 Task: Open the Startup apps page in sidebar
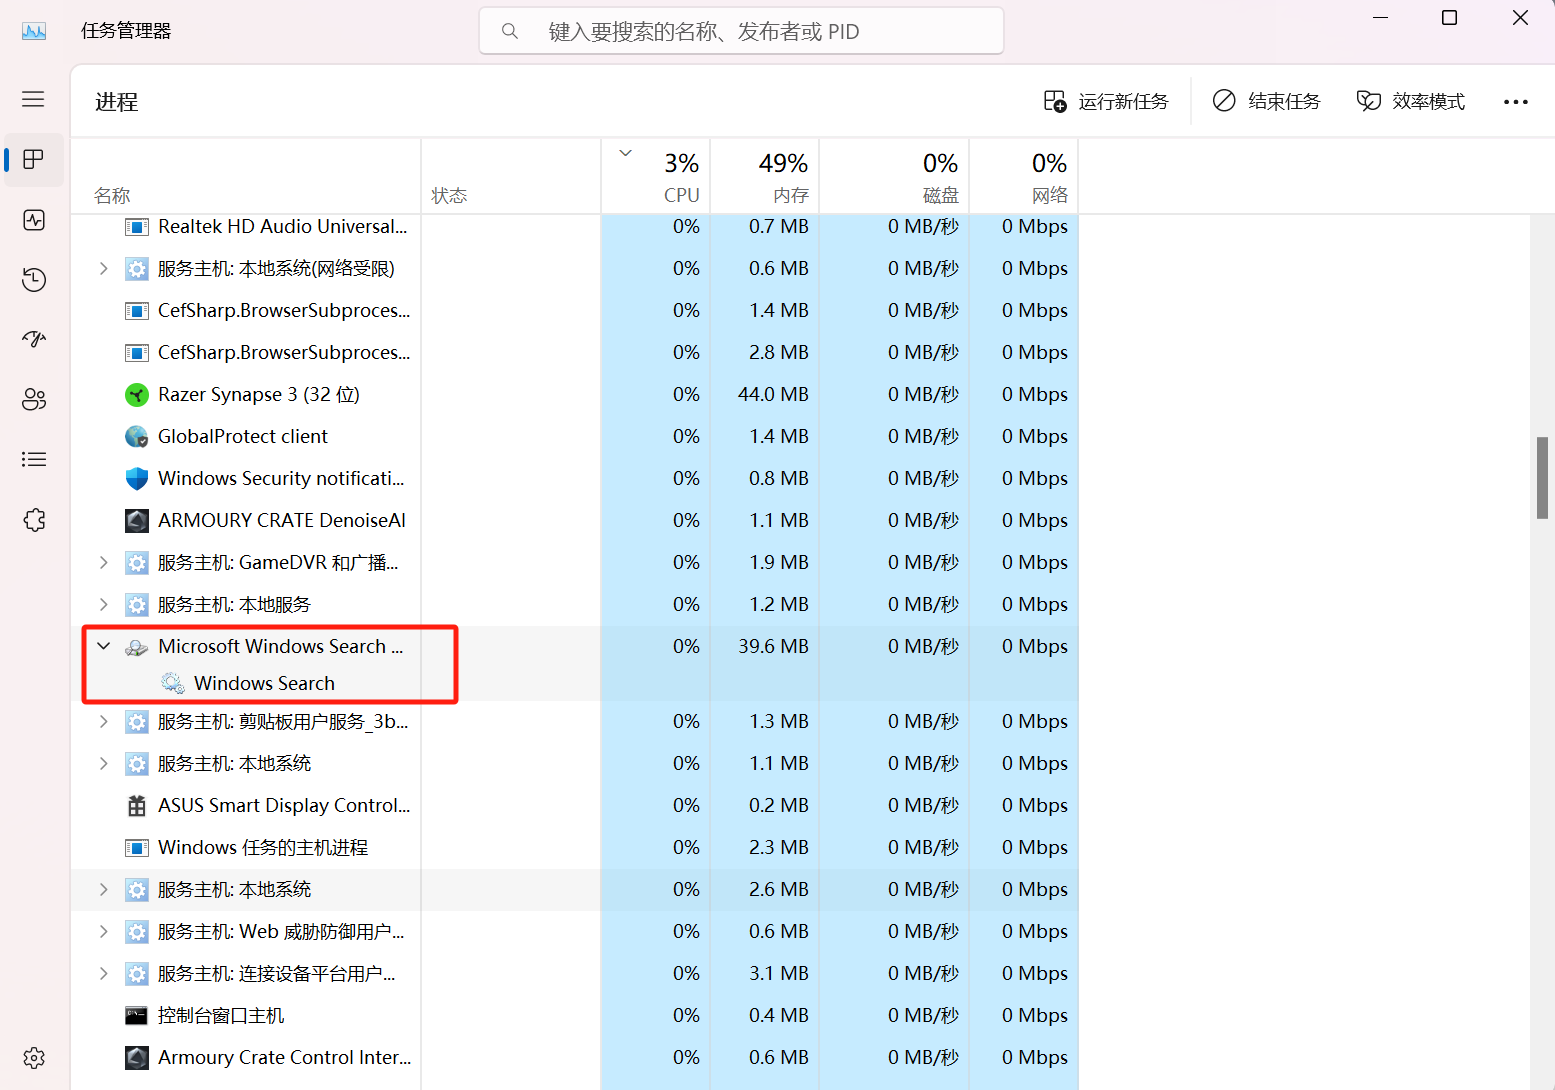pos(34,340)
